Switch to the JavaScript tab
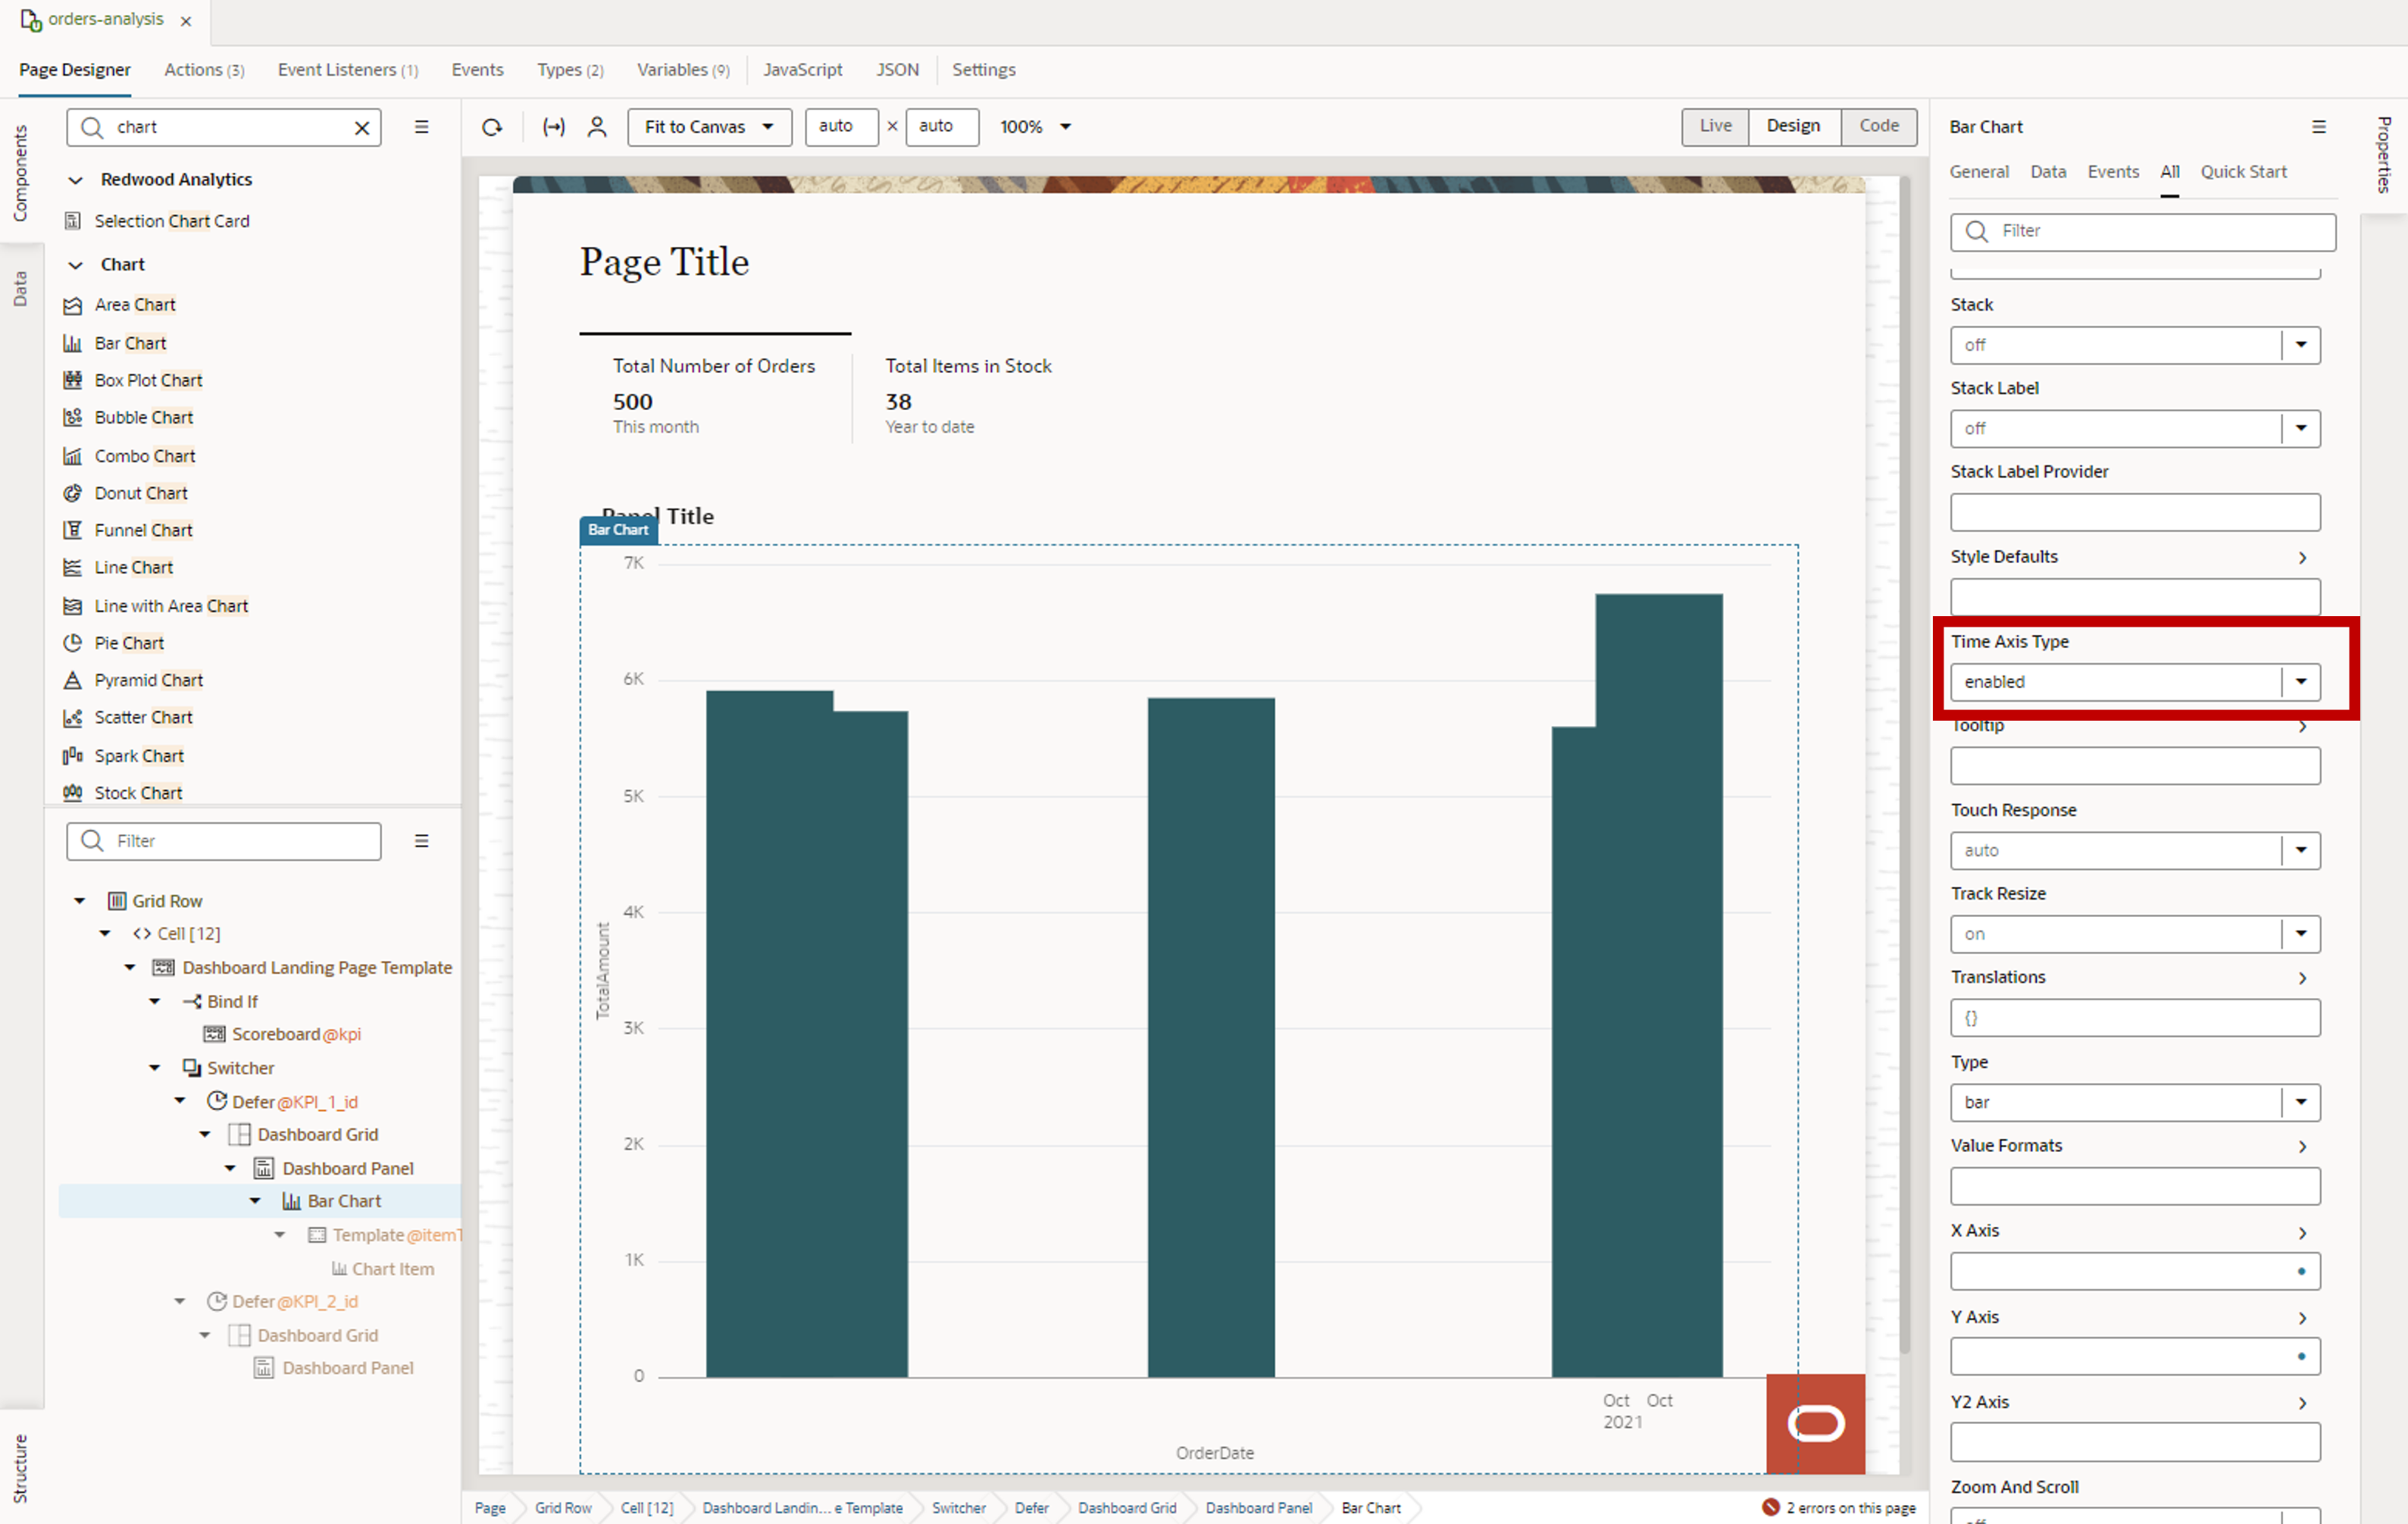The width and height of the screenshot is (2408, 1524). tap(803, 69)
